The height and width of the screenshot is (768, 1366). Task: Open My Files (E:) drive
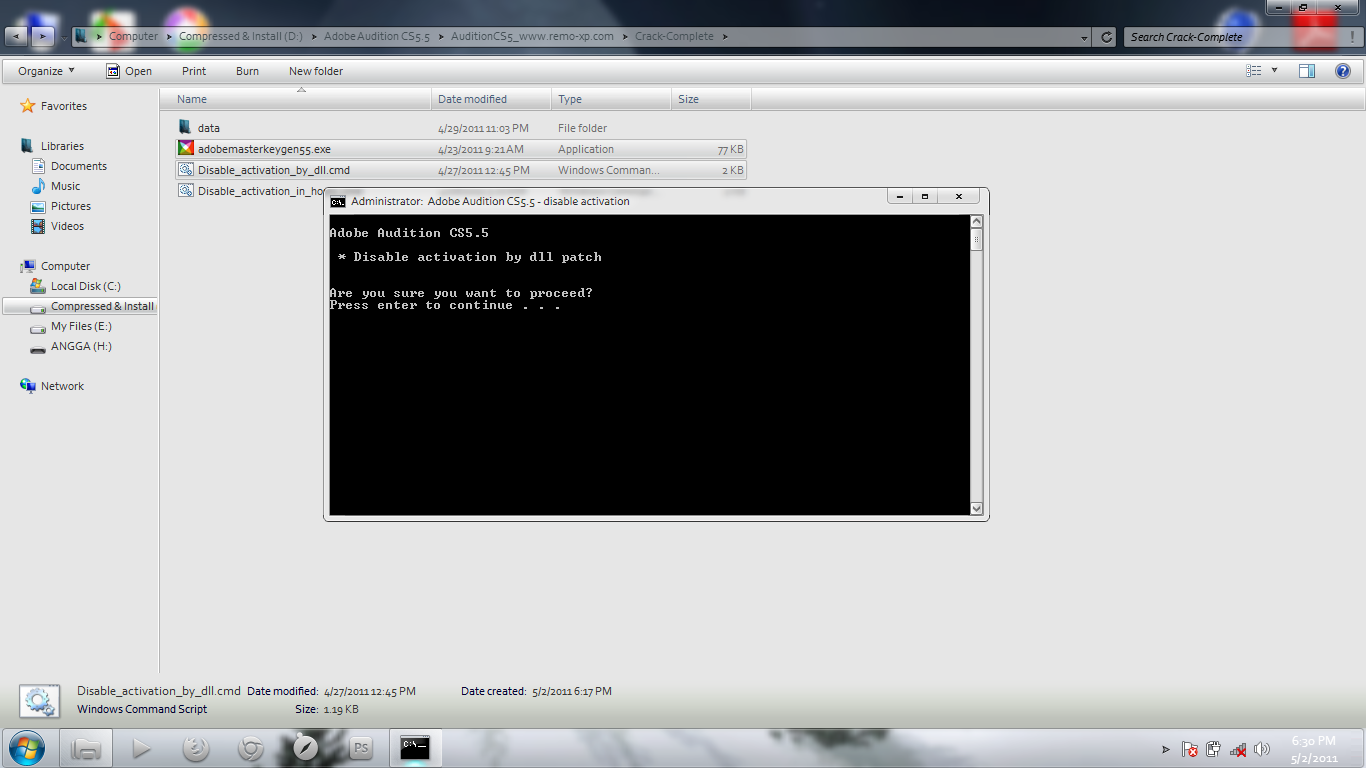coord(81,326)
